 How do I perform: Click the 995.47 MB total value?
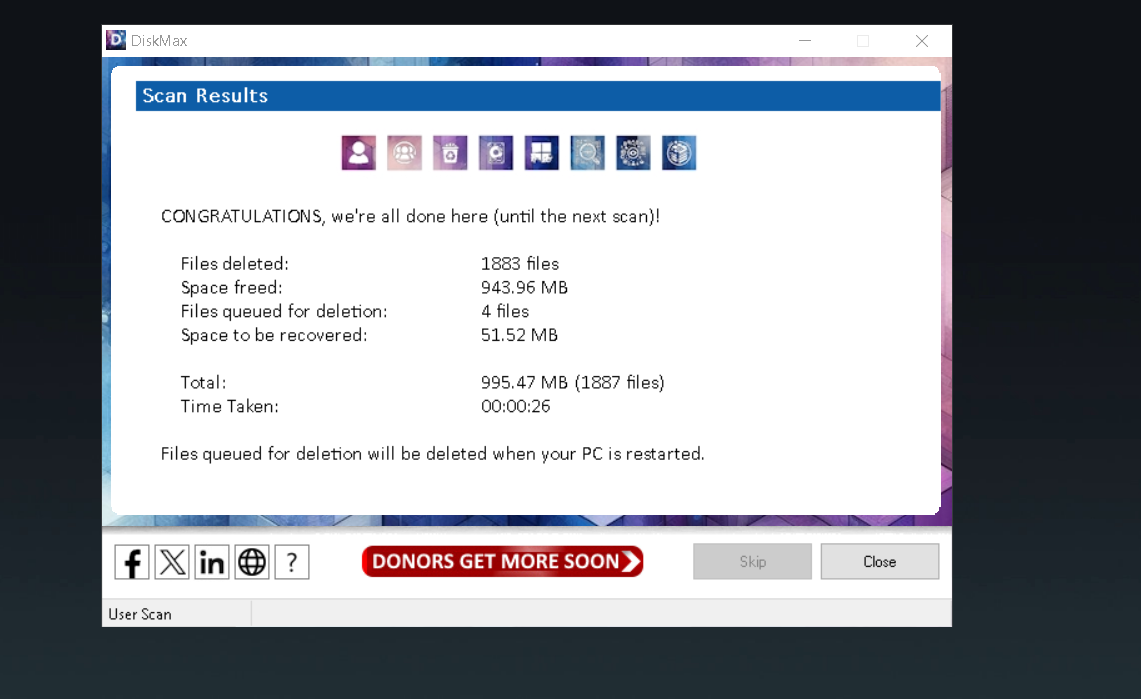(x=573, y=383)
